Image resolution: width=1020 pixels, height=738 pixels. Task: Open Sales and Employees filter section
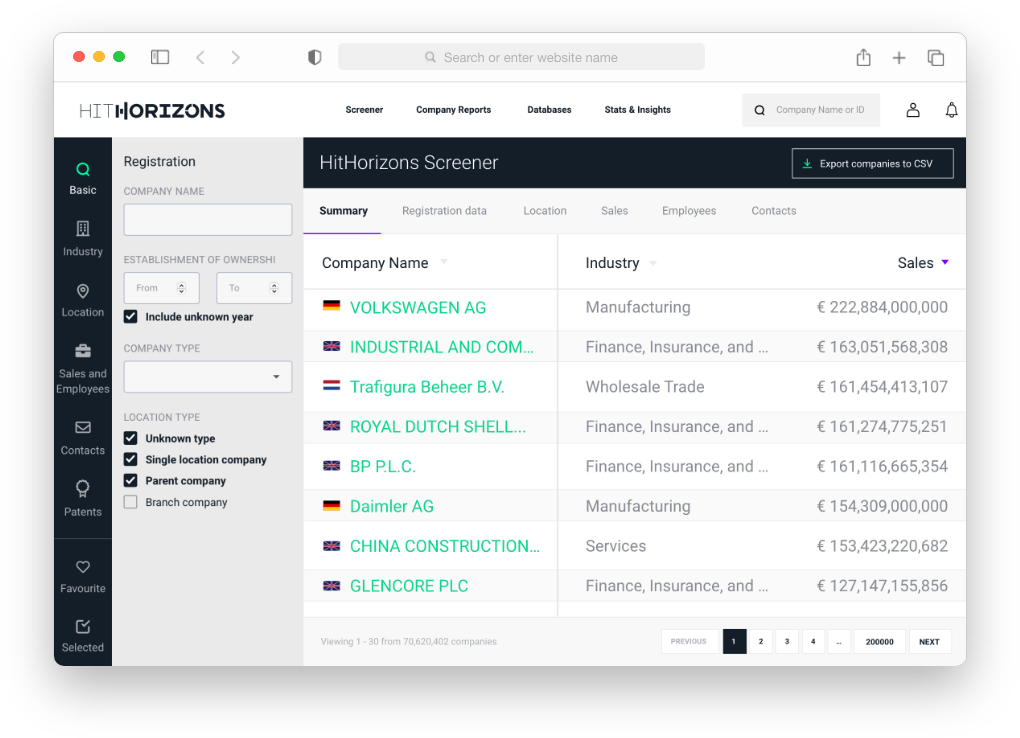[83, 369]
